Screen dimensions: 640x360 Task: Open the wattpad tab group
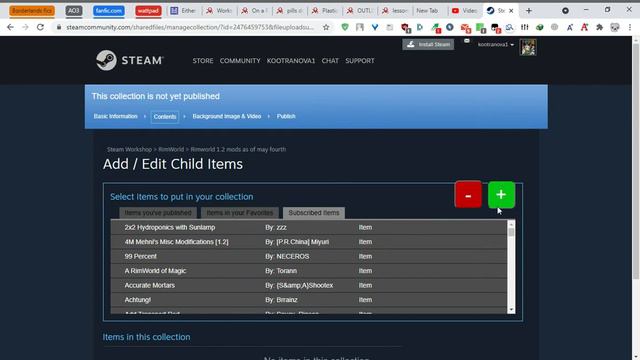coord(148,11)
